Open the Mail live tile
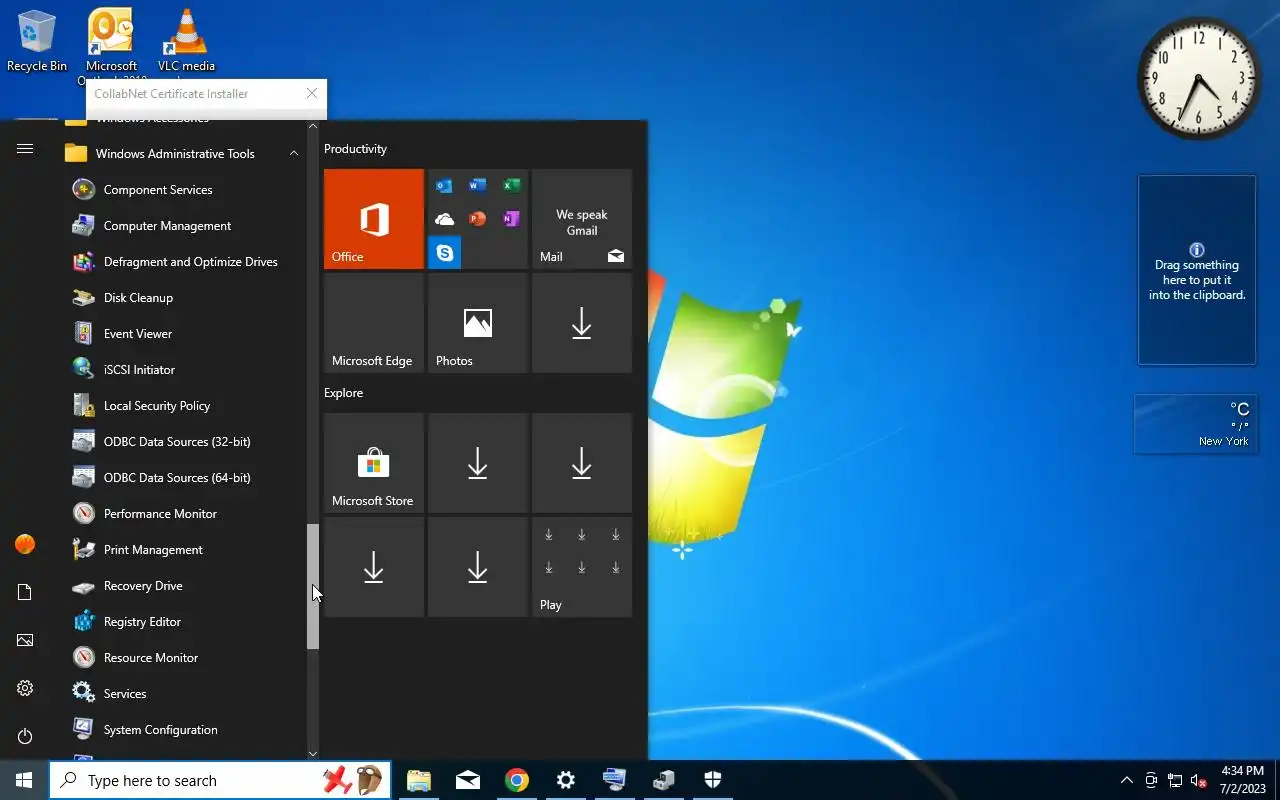Screen dimensions: 1280x800 pos(582,219)
